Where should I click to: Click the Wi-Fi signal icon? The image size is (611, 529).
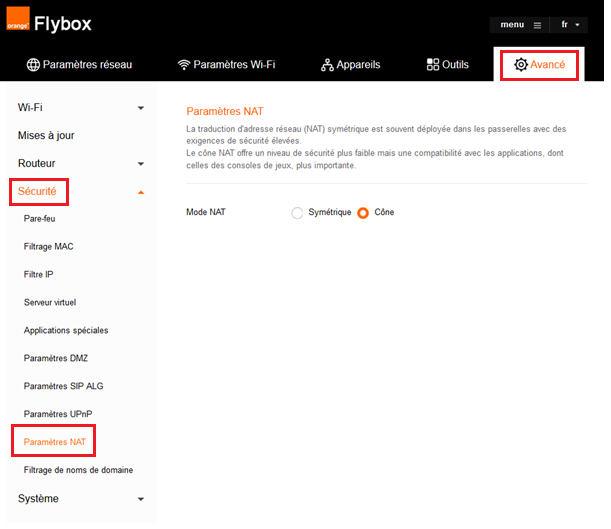[x=184, y=65]
